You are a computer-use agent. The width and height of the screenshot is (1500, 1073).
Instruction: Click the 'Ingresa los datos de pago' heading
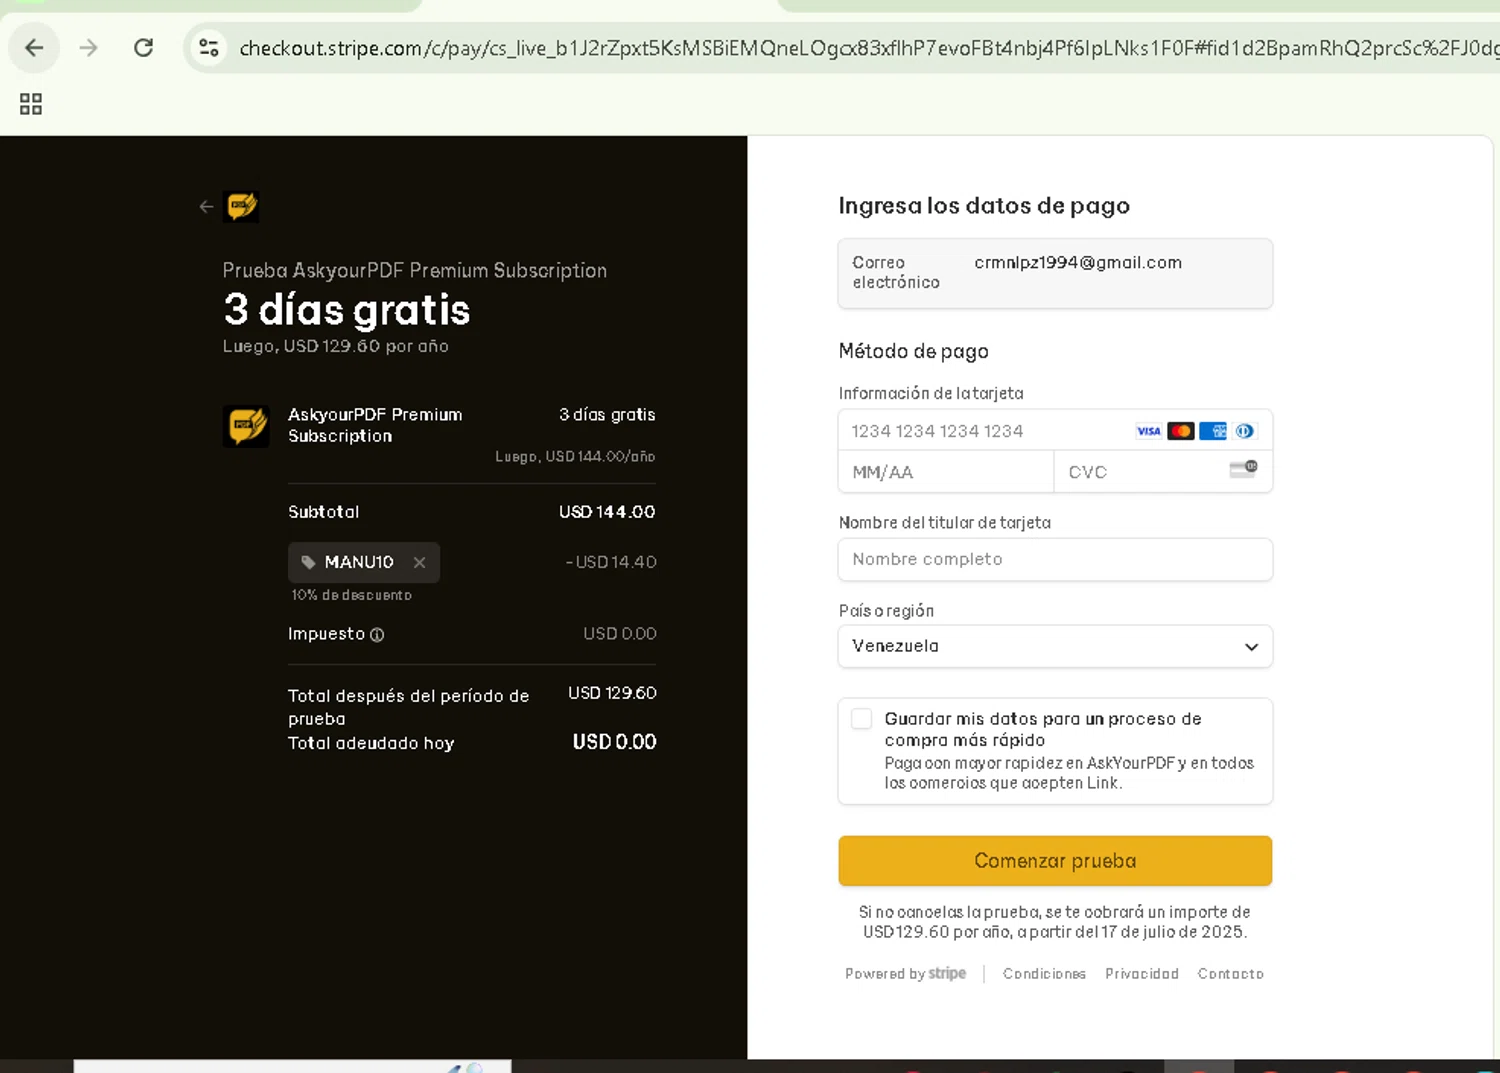coord(984,206)
